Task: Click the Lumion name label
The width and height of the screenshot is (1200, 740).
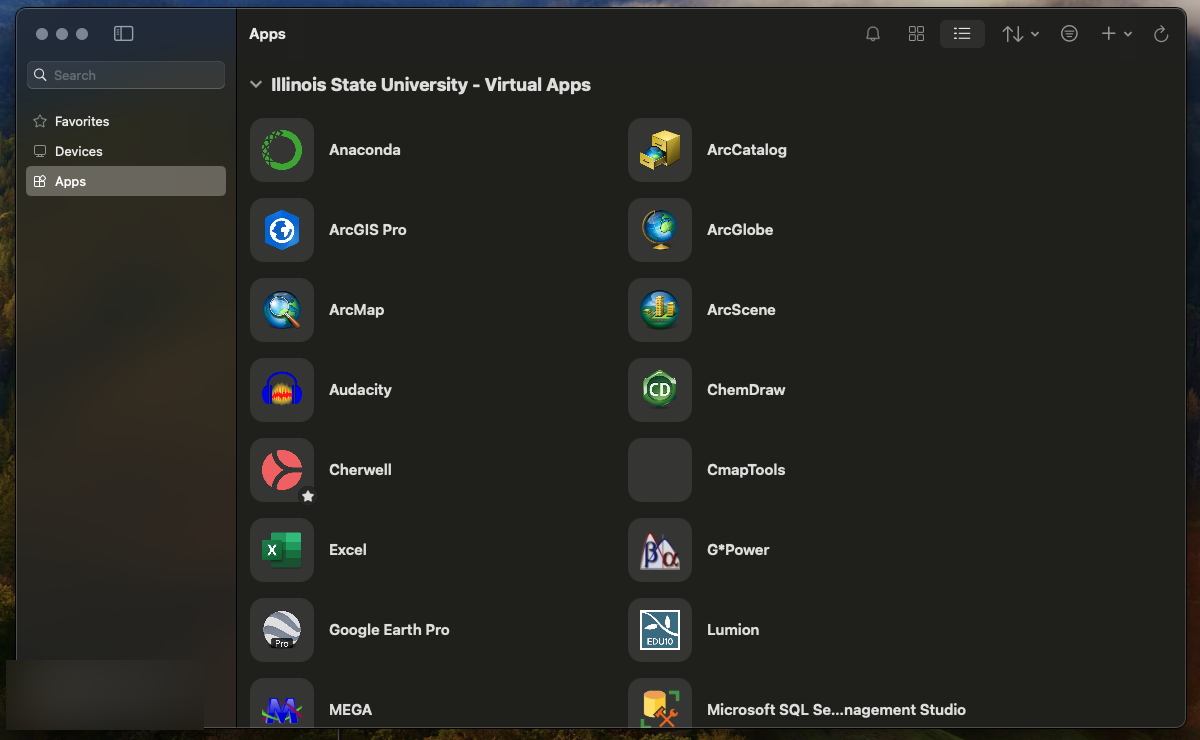Action: point(733,630)
